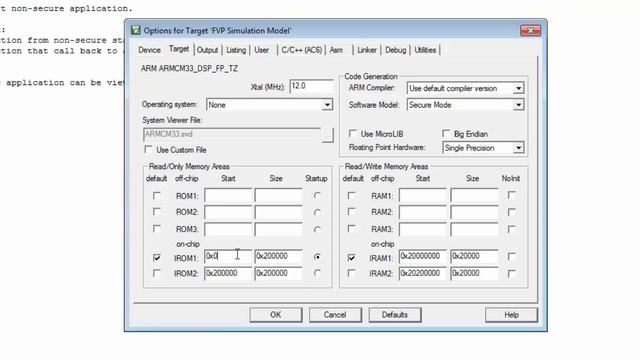This screenshot has width=640, height=360.
Task: Click the IROM1 Start field
Action: coord(228,256)
